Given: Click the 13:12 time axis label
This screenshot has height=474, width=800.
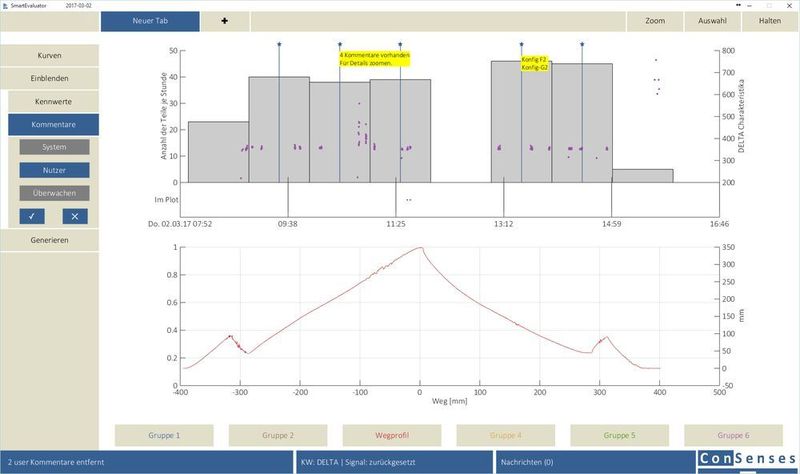Looking at the screenshot, I should 504,223.
